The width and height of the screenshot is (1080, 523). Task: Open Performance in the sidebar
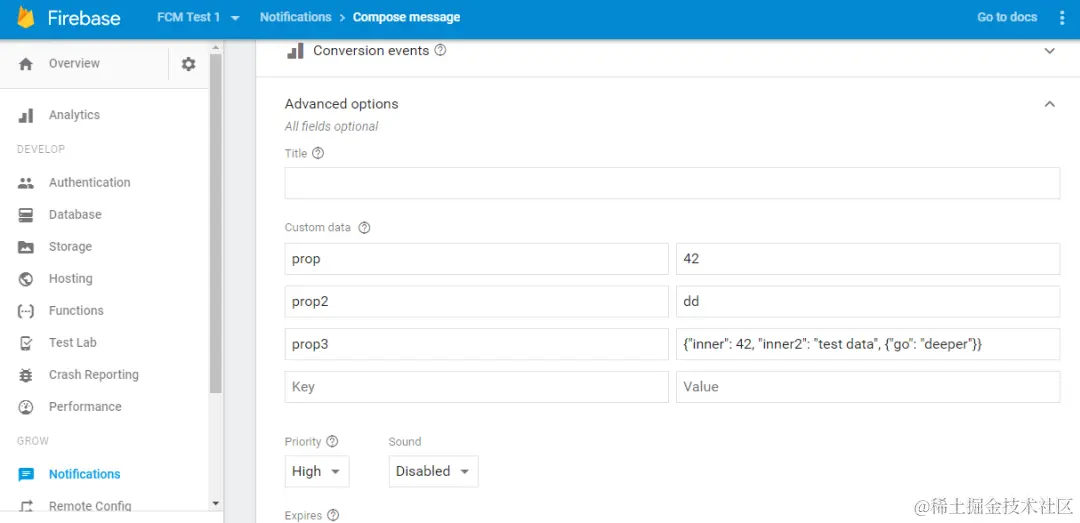click(x=85, y=407)
